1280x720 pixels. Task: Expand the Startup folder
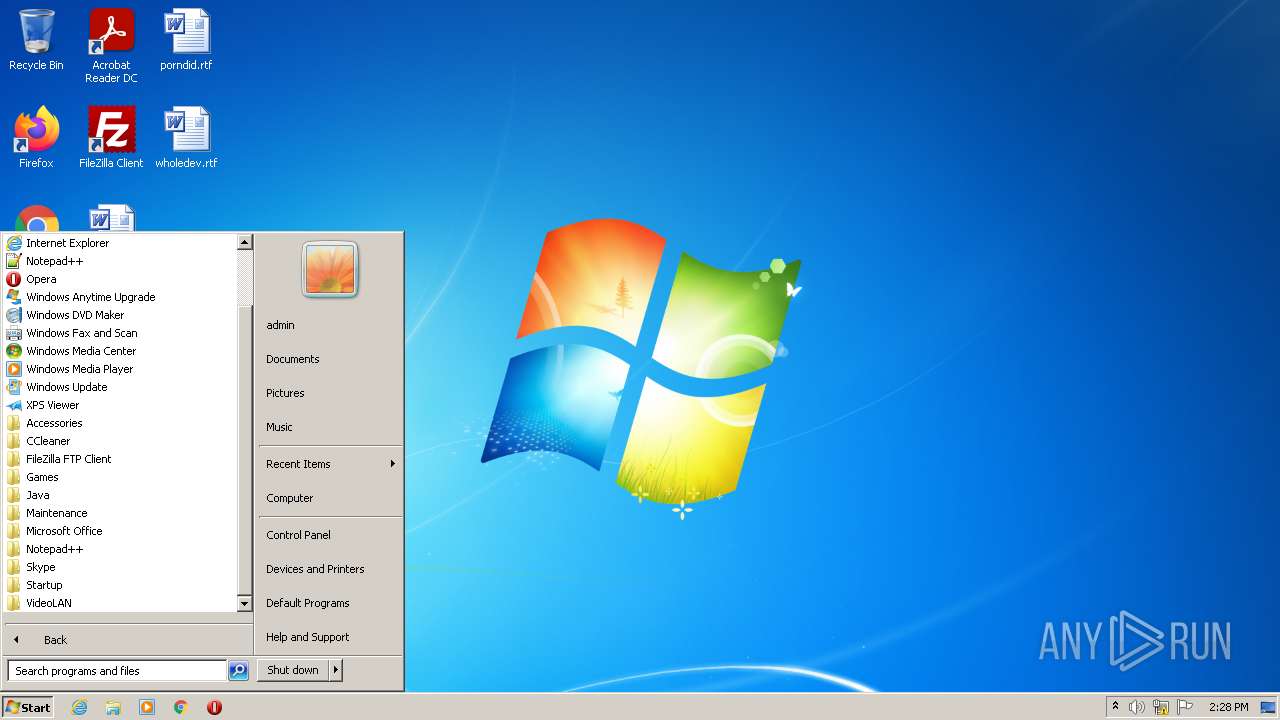(120, 585)
